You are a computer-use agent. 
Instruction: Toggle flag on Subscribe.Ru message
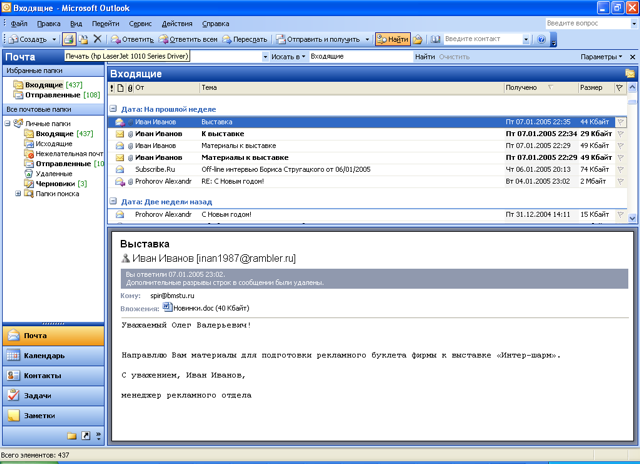[x=620, y=169]
